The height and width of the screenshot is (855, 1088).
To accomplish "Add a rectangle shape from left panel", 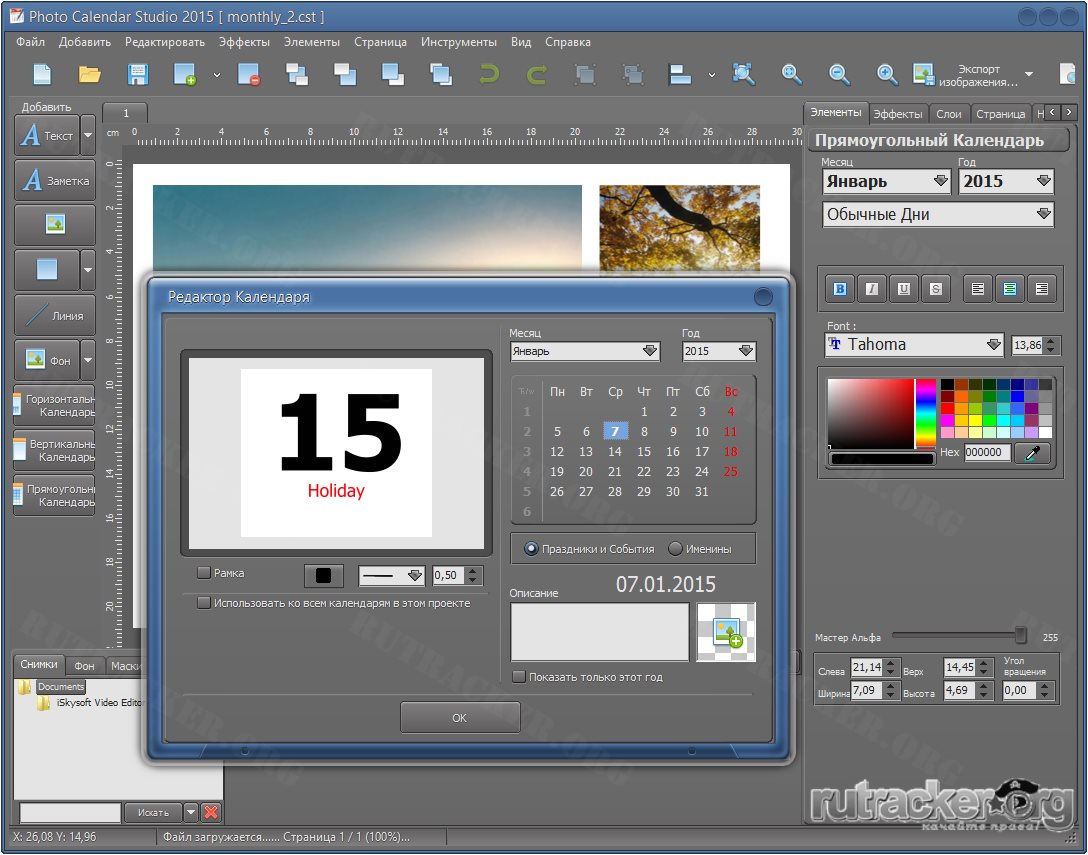I will click(46, 269).
